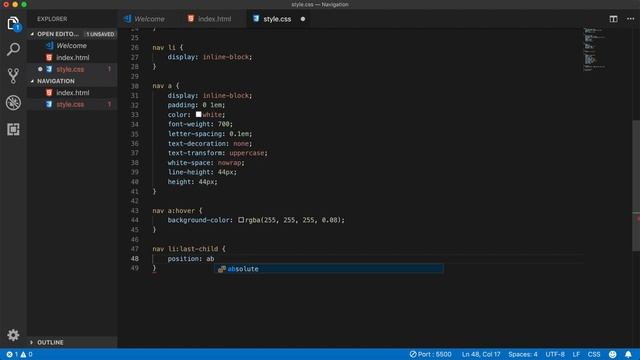640x360 pixels.
Task: Click the Port : 5500 live server indicator
Action: 431,354
